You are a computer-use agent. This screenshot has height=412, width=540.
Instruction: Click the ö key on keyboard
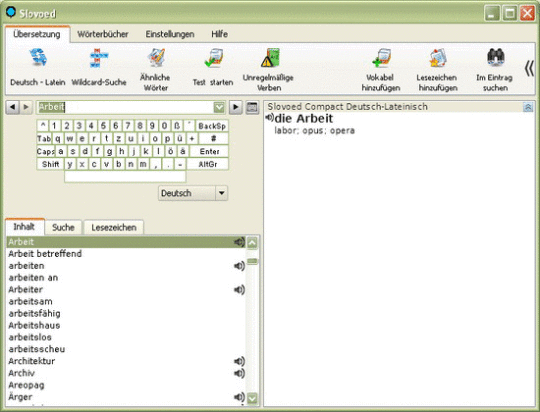coord(170,152)
